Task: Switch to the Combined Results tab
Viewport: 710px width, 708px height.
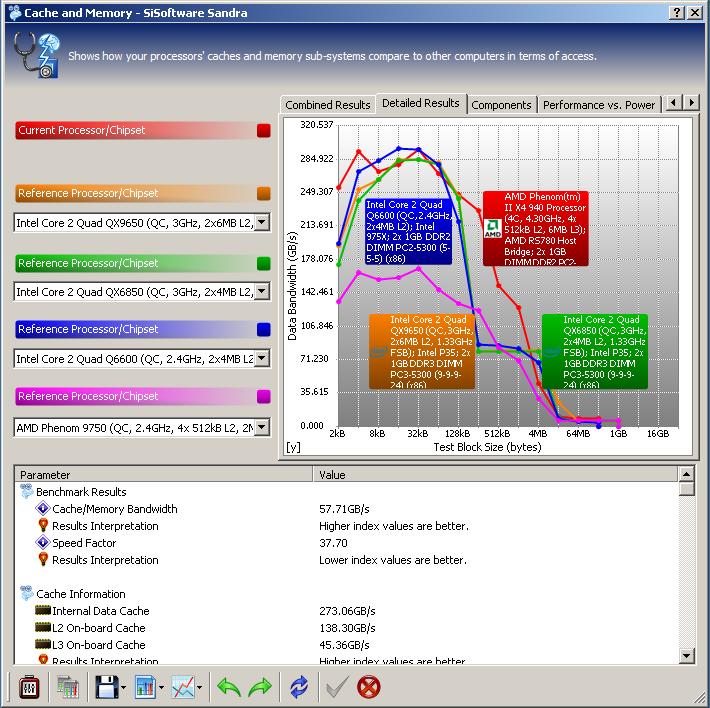Action: [x=328, y=105]
